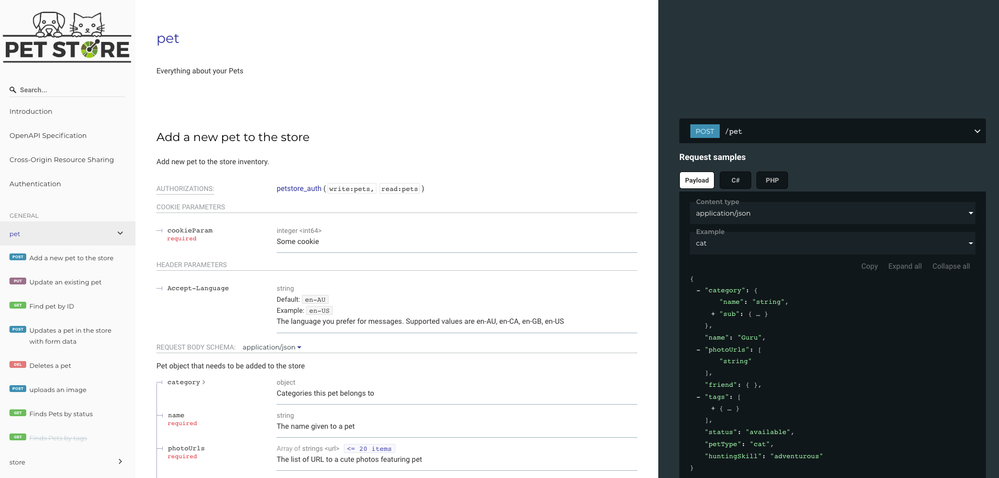The height and width of the screenshot is (478, 999).
Task: Expand the store sidebar section
Action: (x=120, y=462)
